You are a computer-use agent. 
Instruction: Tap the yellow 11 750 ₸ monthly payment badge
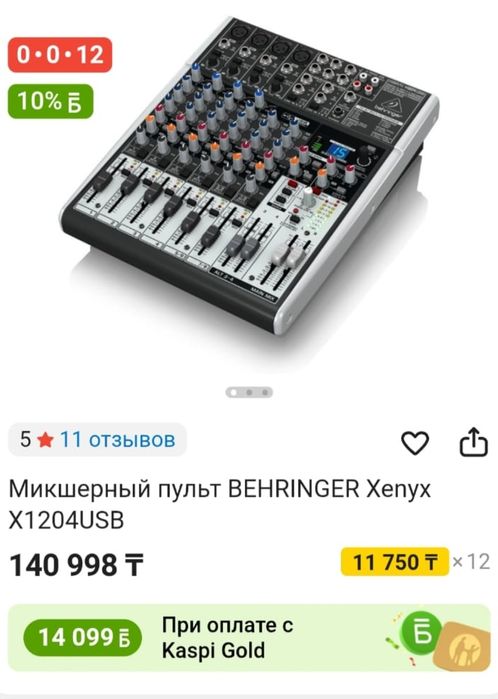click(395, 561)
